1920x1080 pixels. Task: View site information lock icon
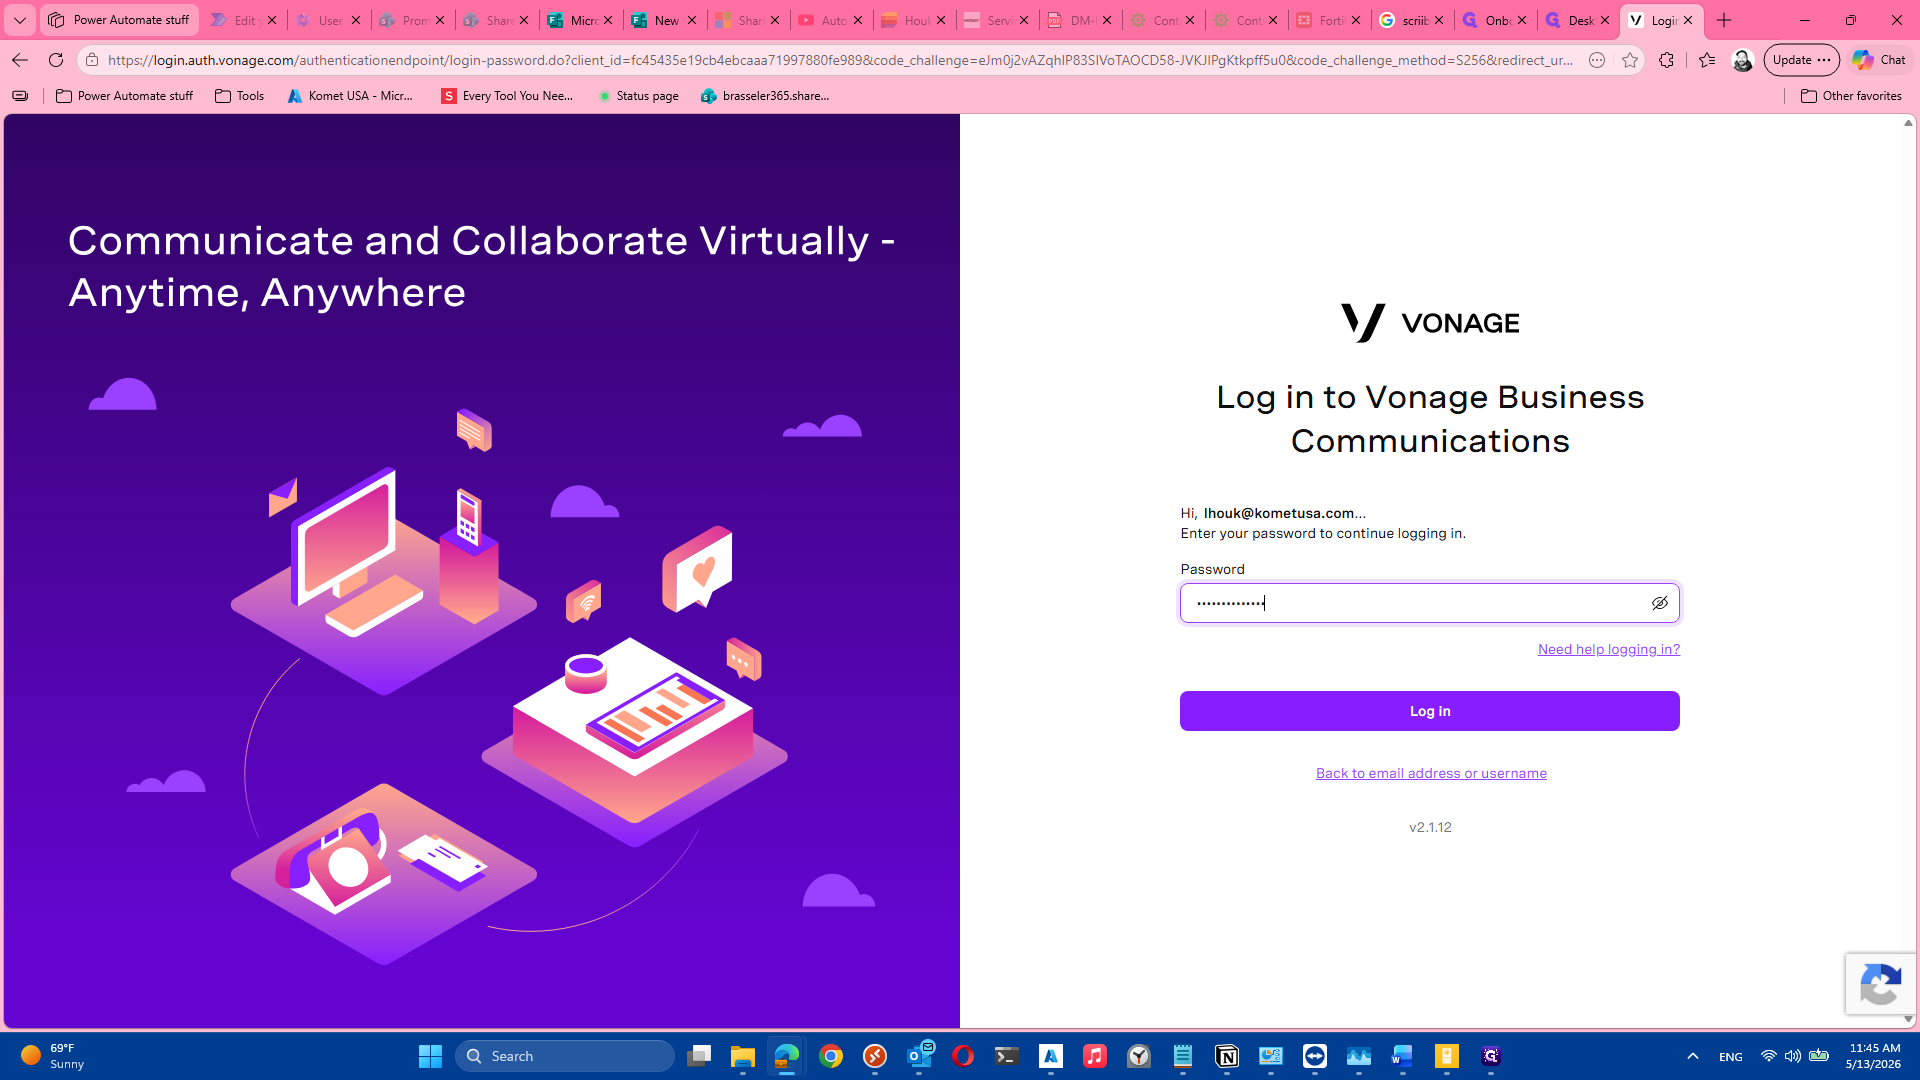(92, 60)
